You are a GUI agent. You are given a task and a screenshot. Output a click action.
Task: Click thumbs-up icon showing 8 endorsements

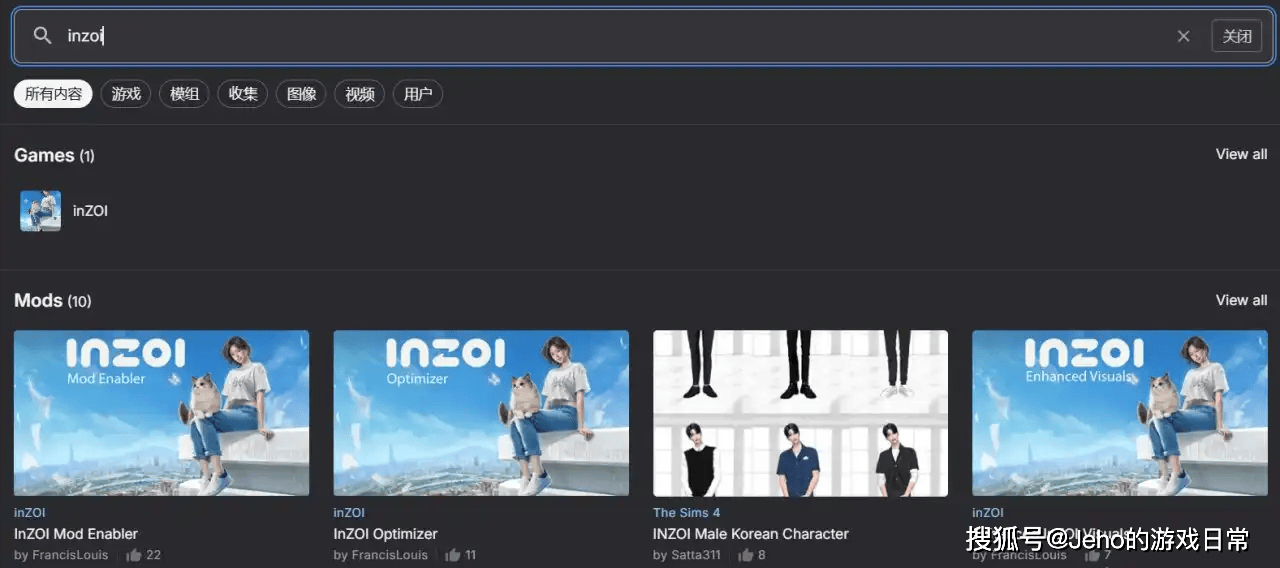[x=746, y=555]
